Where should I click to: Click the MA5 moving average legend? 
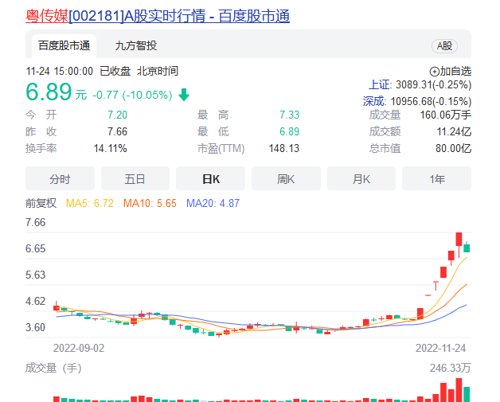coord(90,203)
